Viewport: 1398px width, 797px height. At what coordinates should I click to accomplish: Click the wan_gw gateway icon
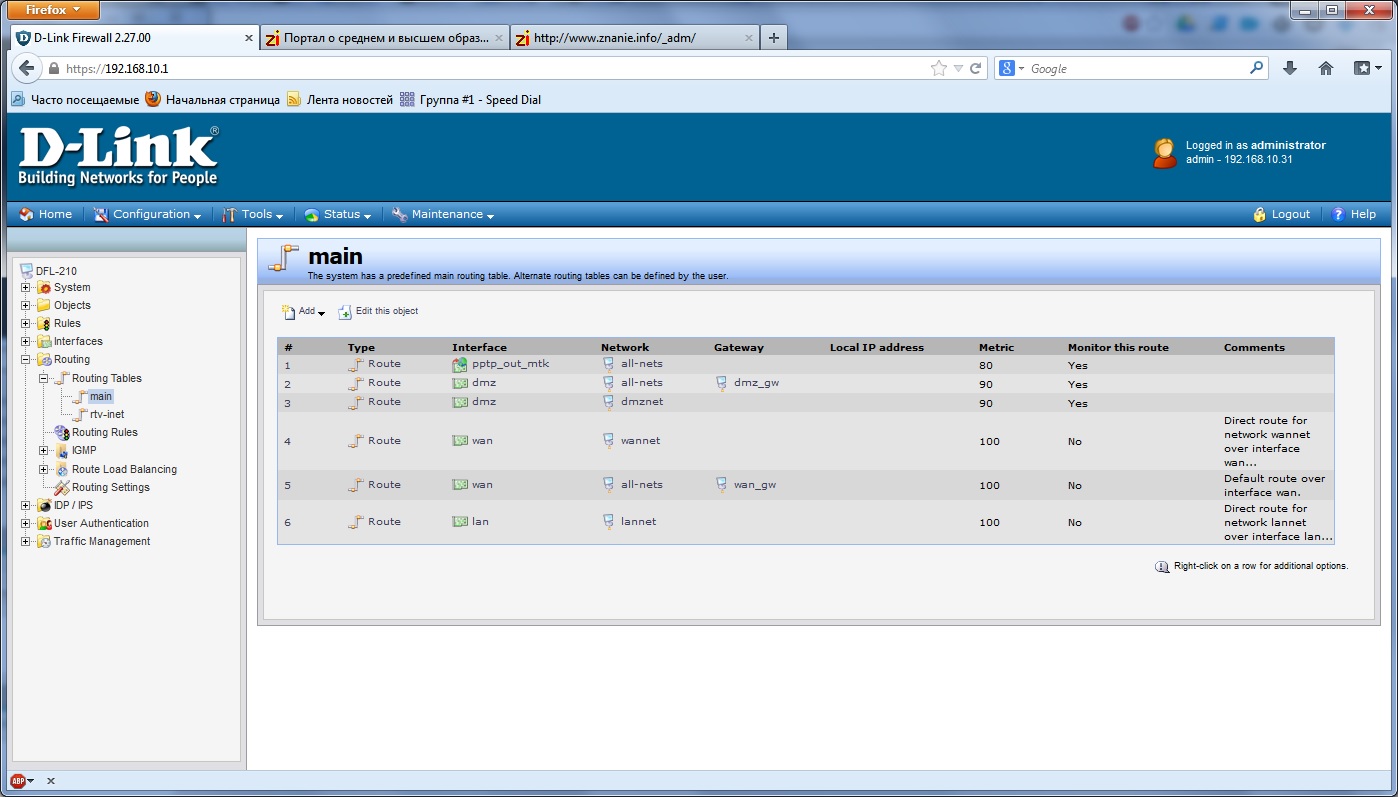pos(722,485)
